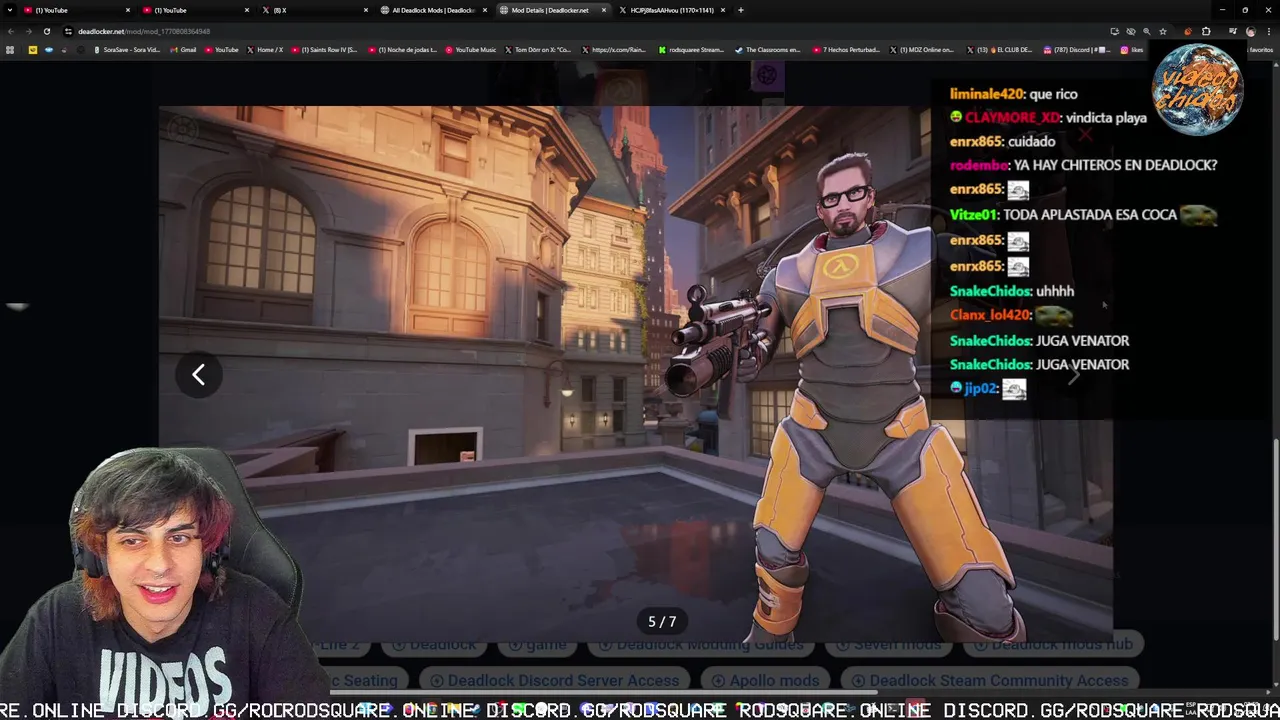Switch to the second (1) YouTube tab
The width and height of the screenshot is (1280, 720).
coord(196,10)
